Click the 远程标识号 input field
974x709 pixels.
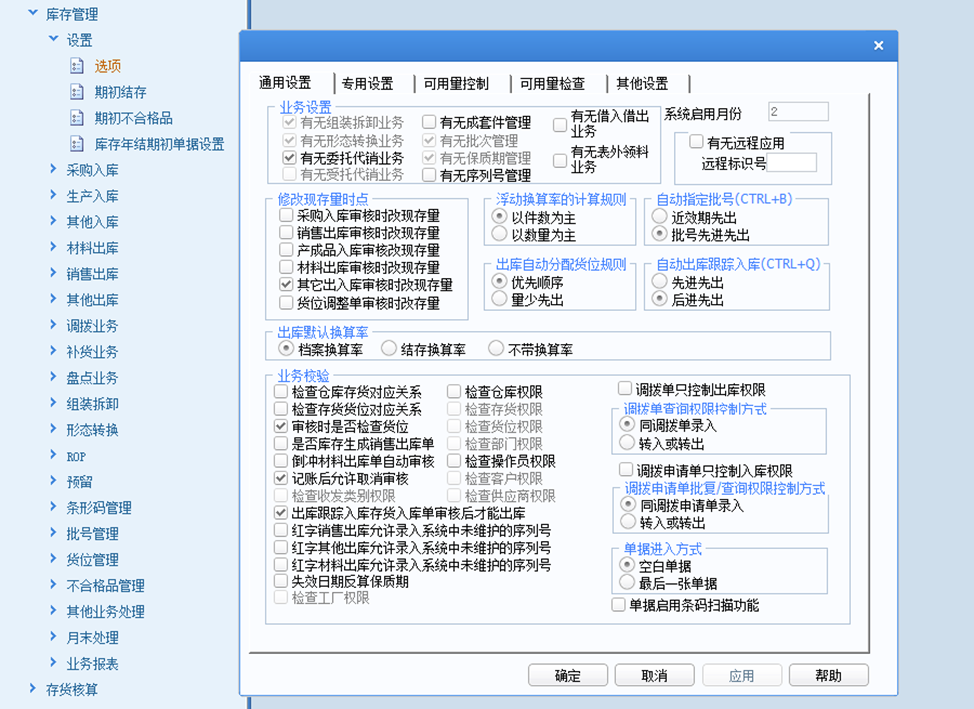[792, 163]
